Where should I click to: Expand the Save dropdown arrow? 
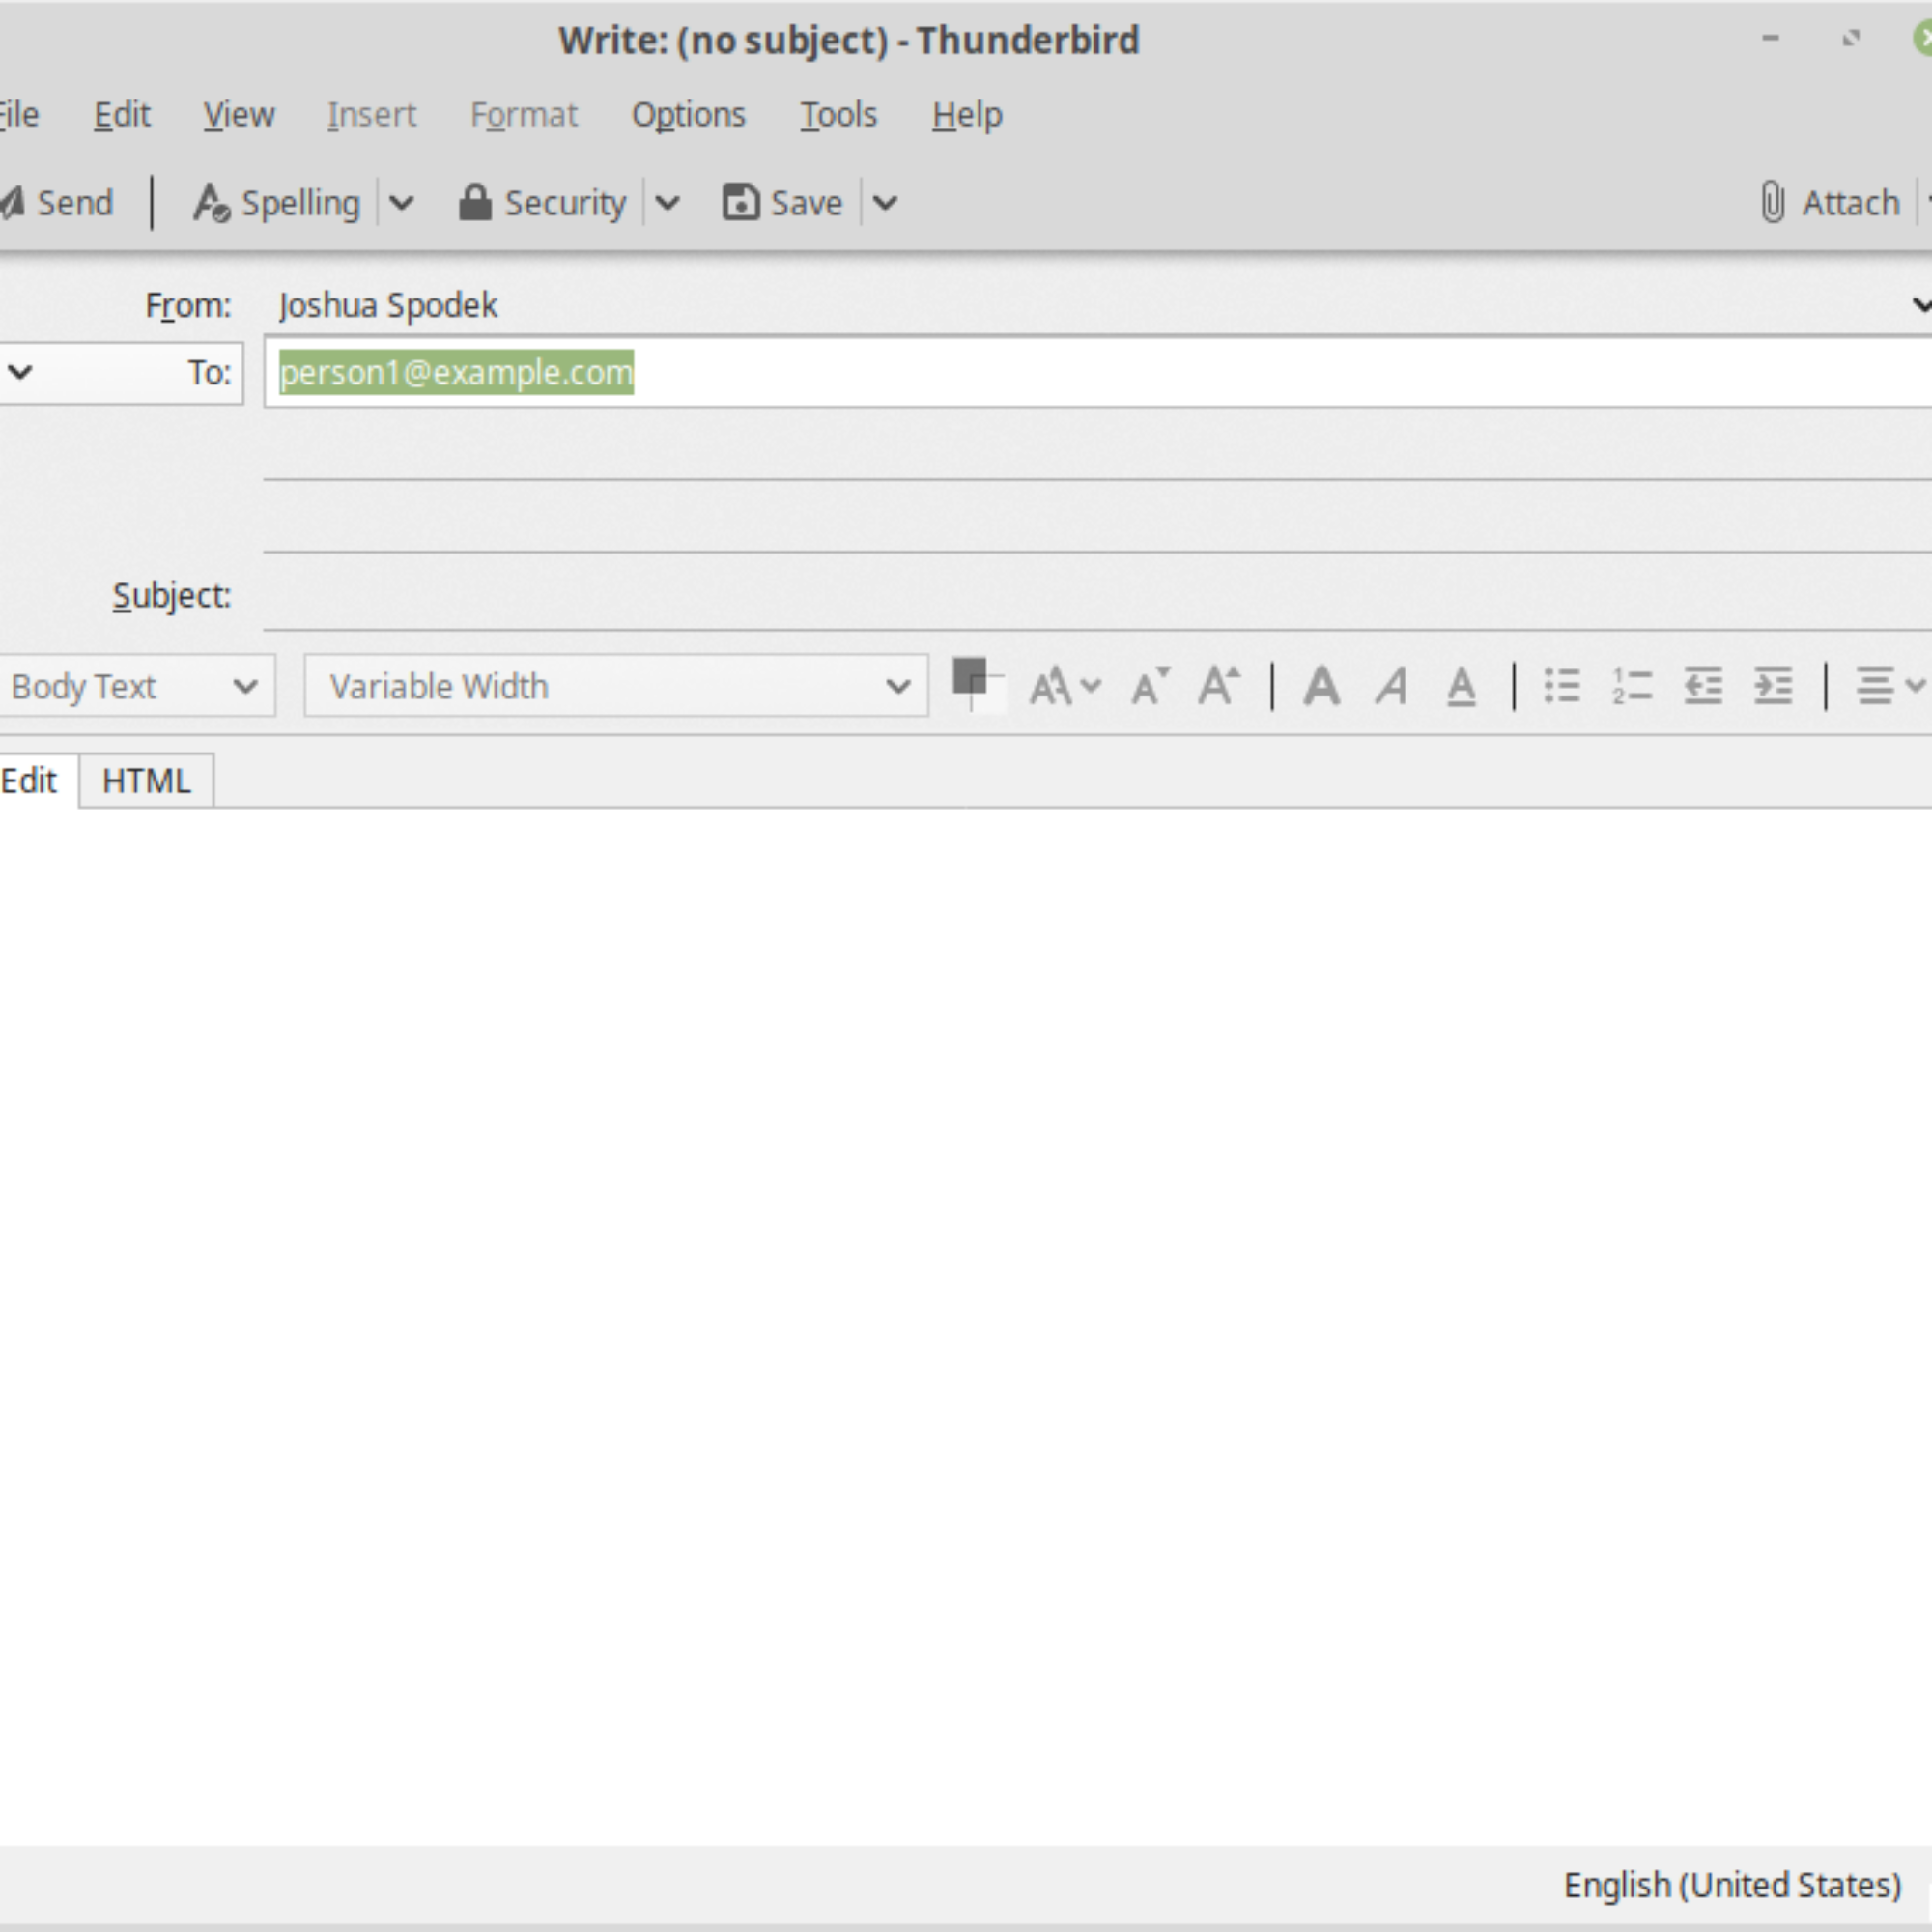click(x=885, y=203)
